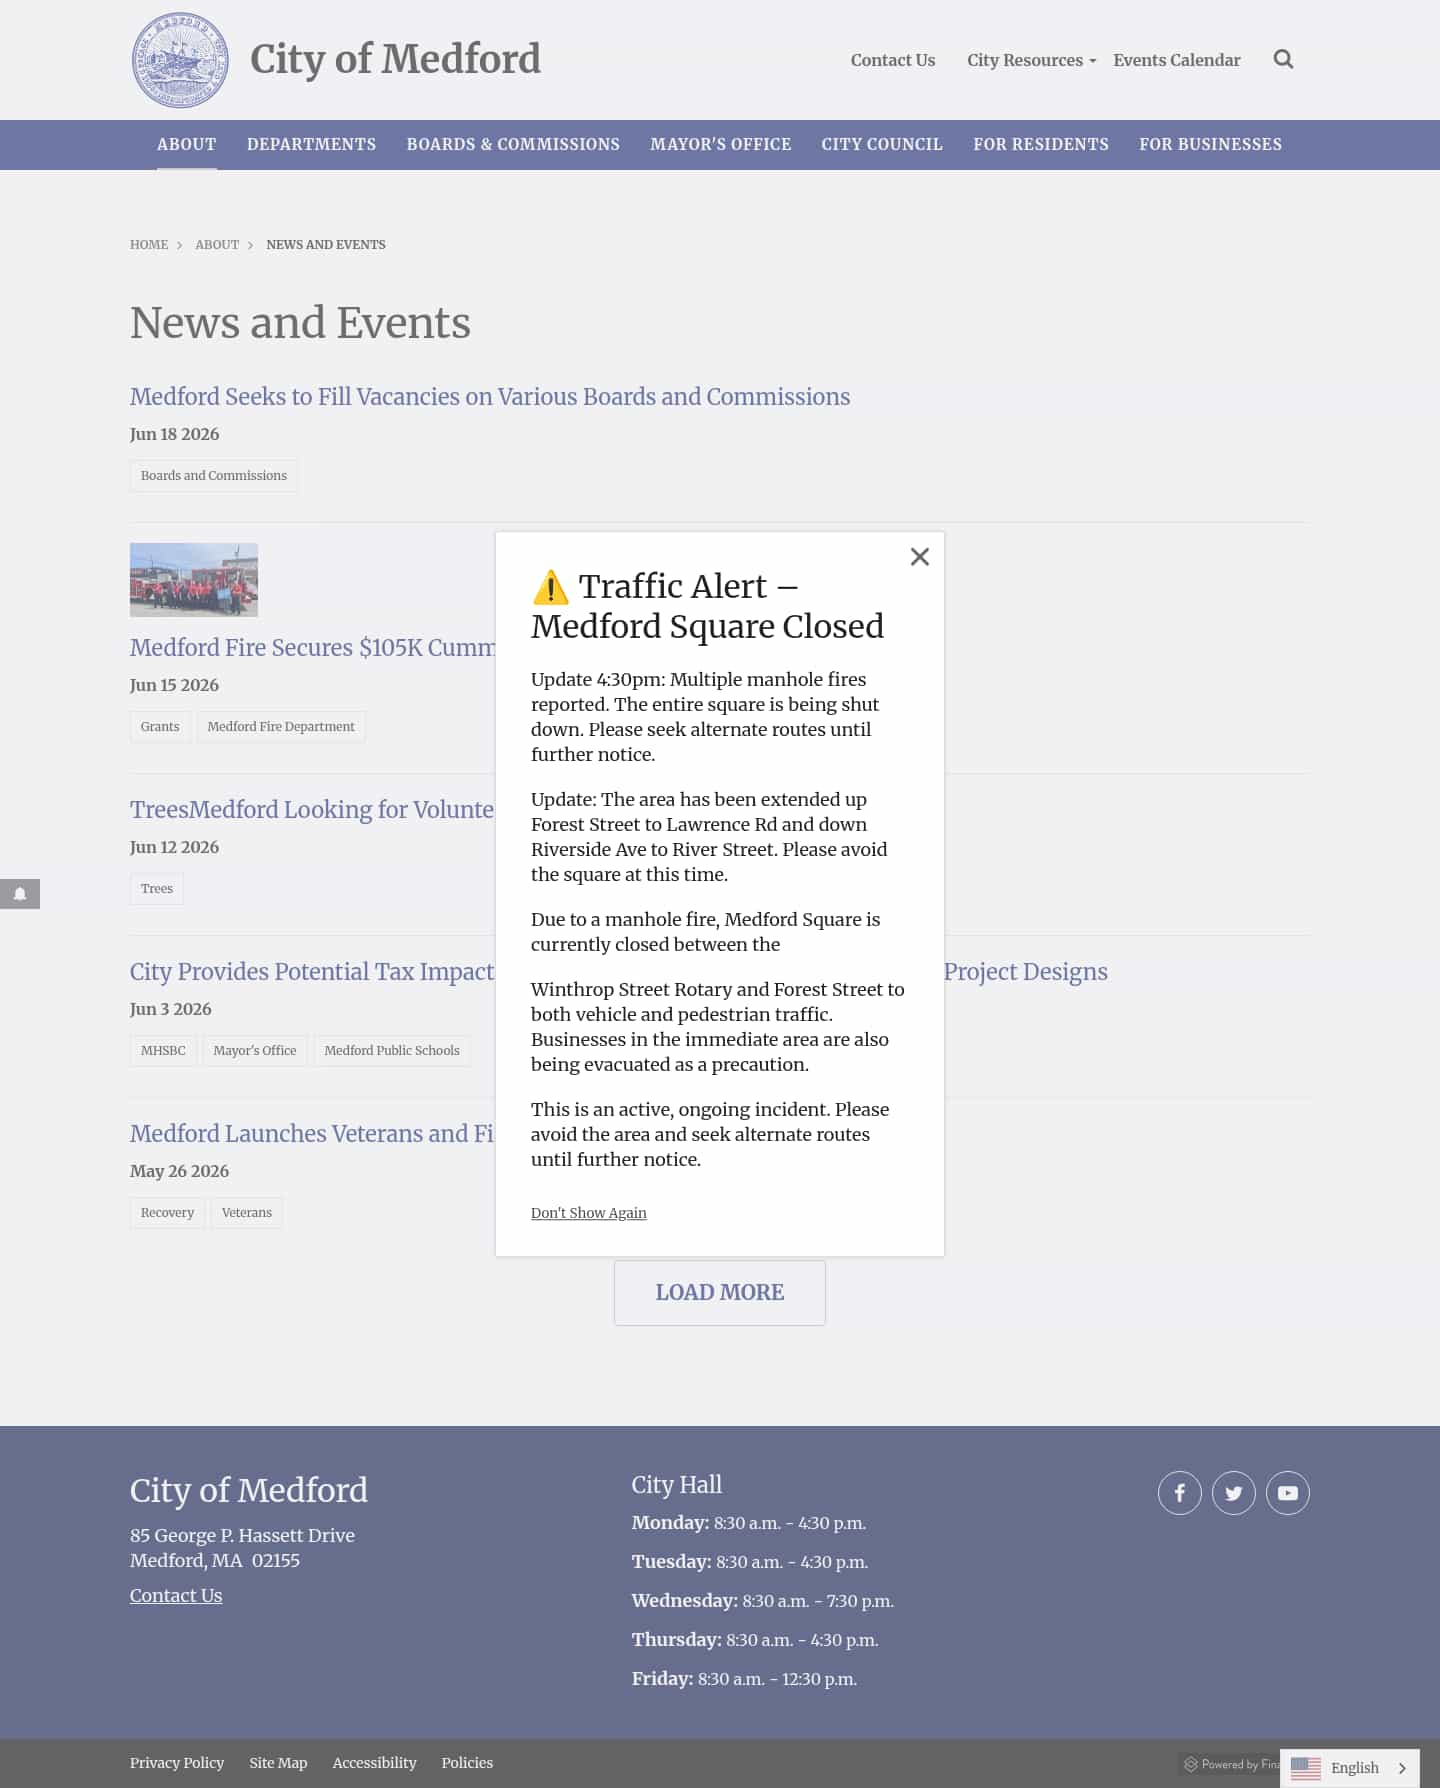Open Medford Seeks to Fill Vacancies article

pos(490,397)
